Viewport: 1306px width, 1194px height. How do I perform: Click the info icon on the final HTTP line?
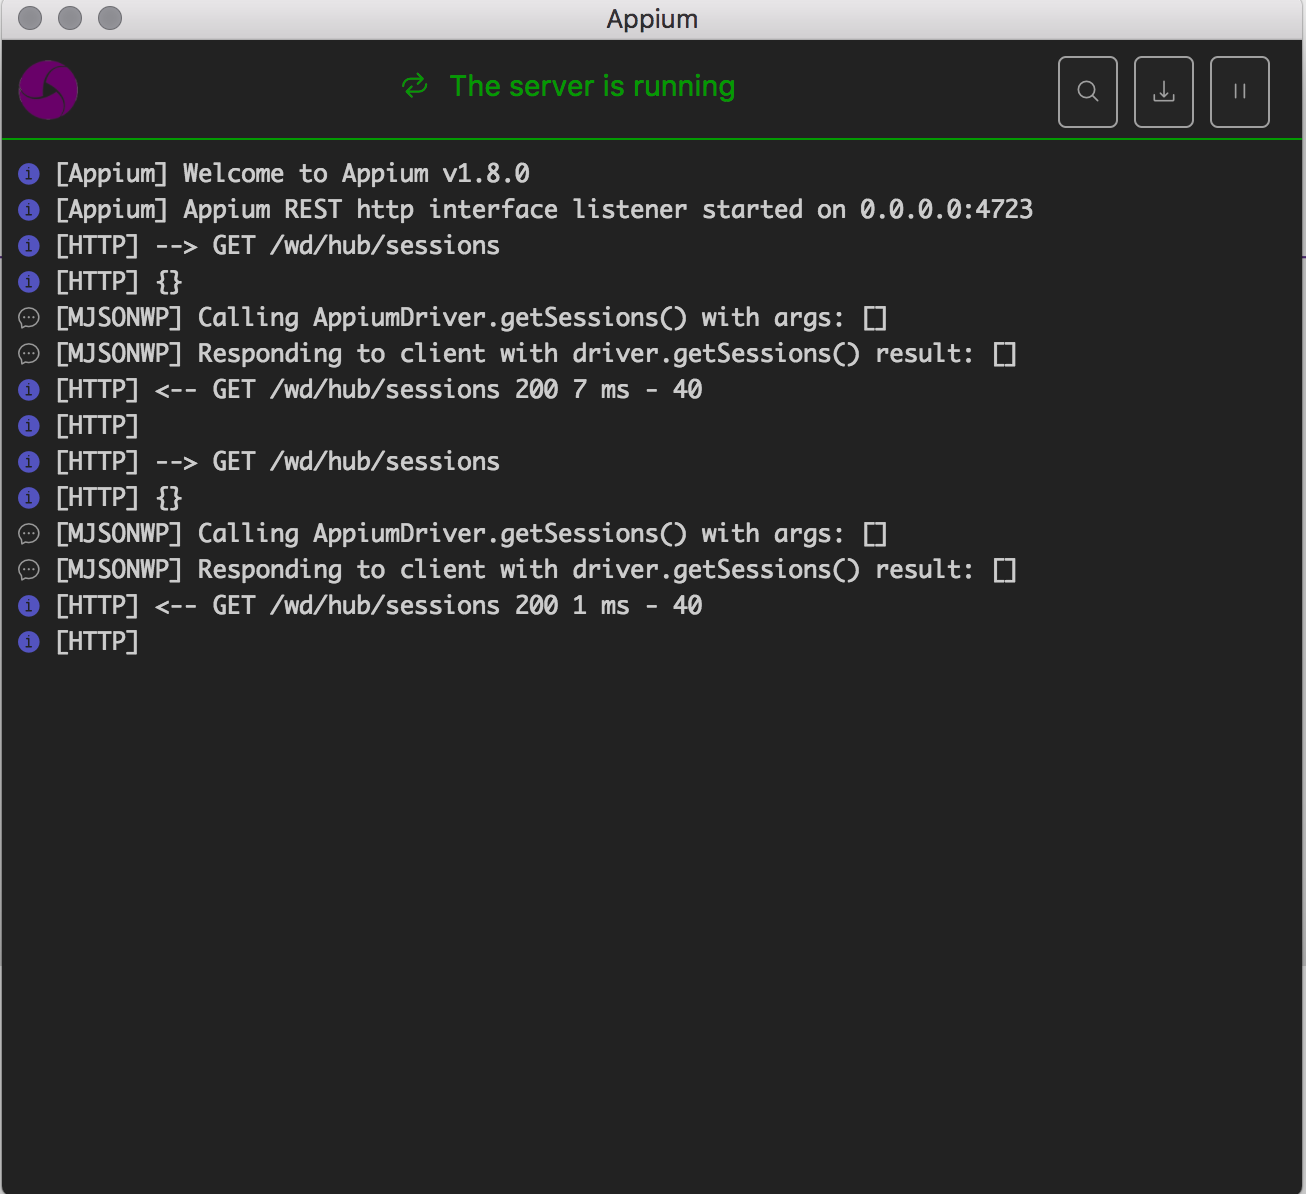28,641
